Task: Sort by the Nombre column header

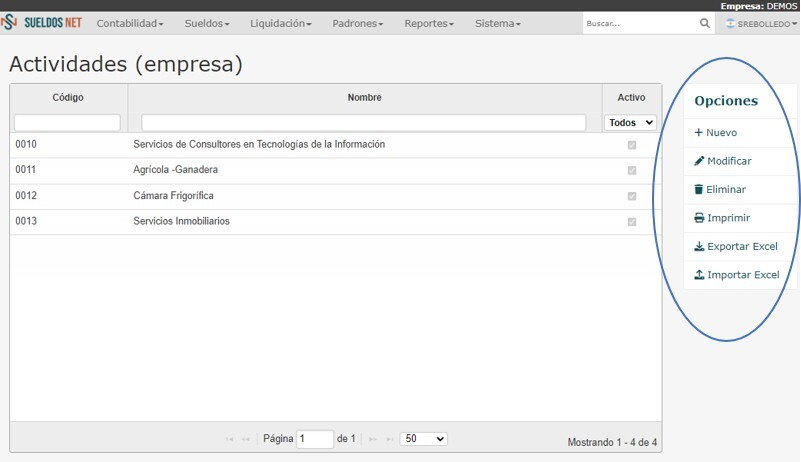Action: coord(365,97)
